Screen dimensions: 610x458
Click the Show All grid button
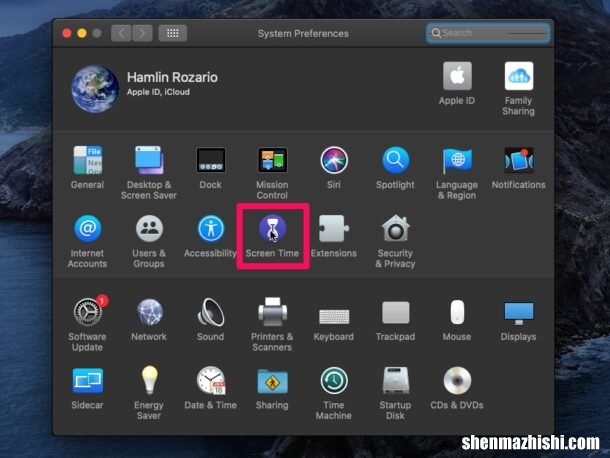coord(173,33)
